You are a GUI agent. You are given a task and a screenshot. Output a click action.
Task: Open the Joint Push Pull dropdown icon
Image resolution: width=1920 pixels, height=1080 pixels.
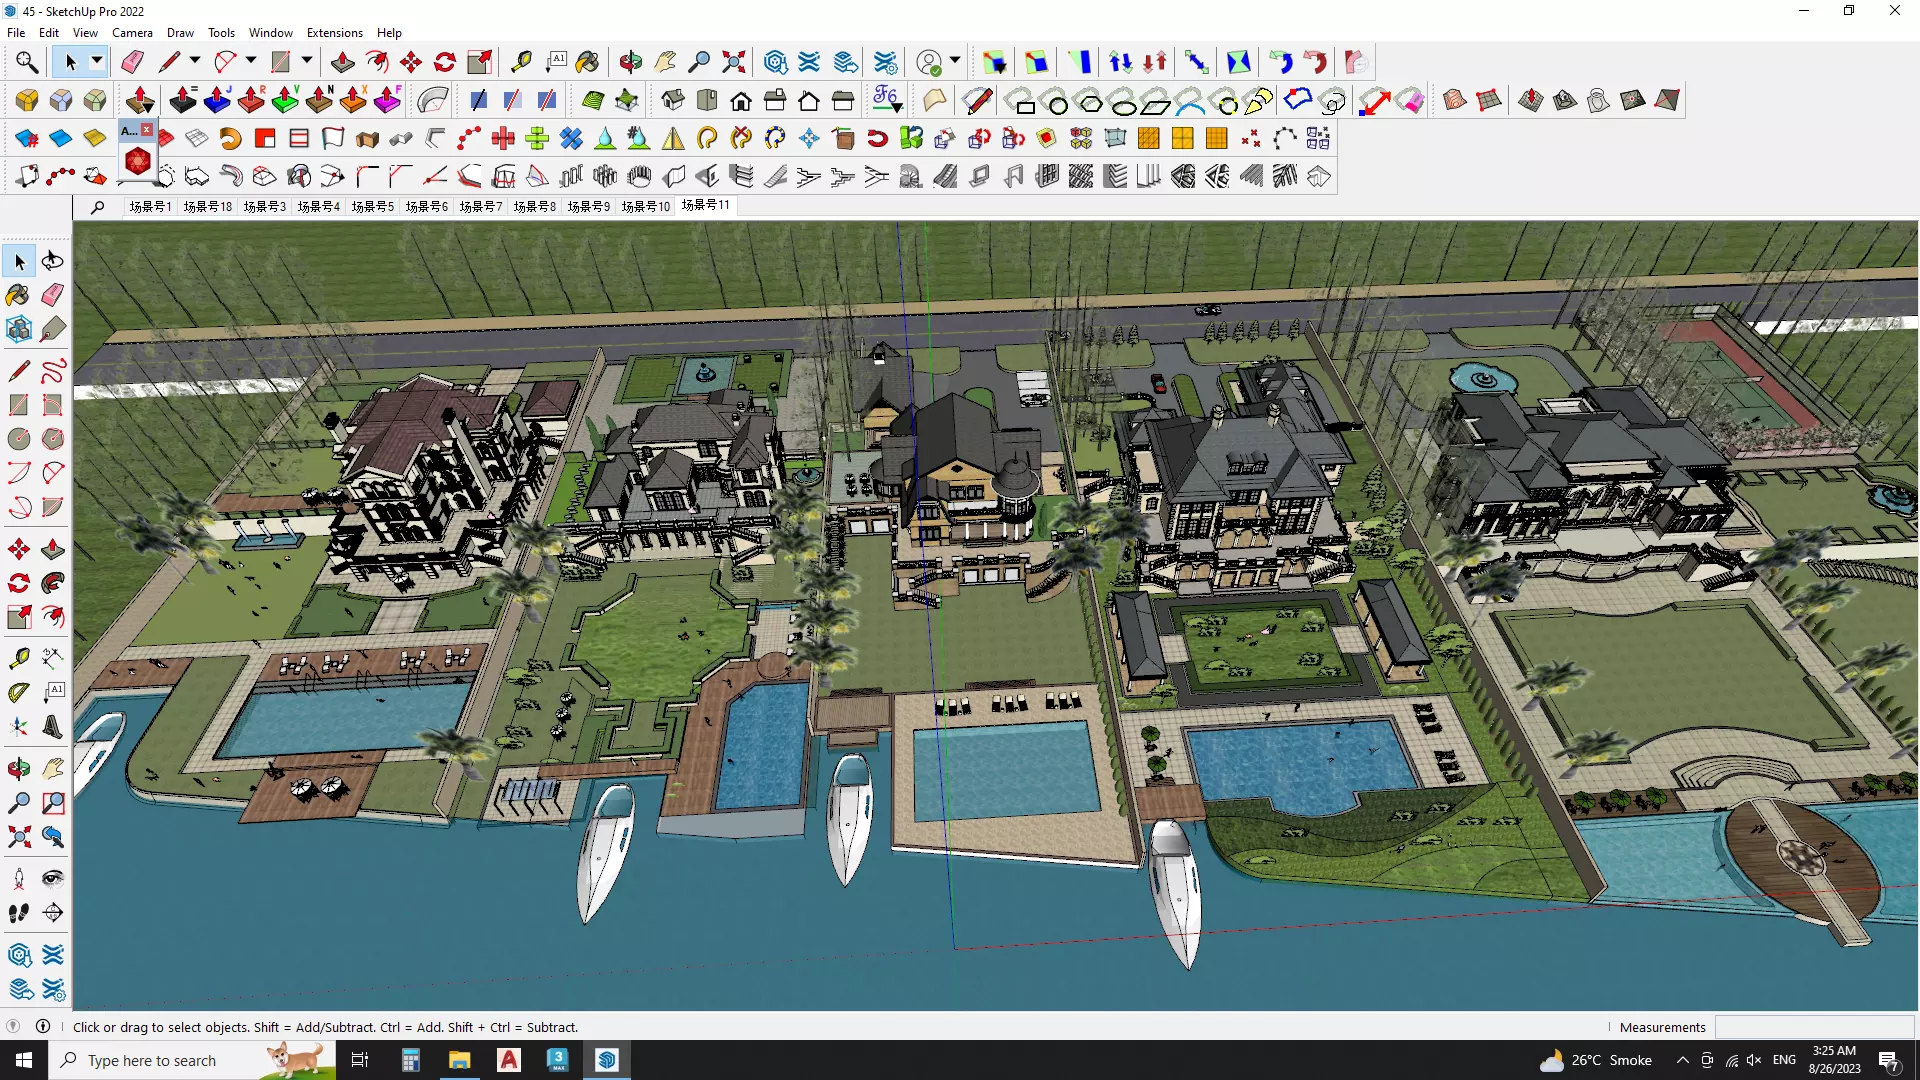coord(141,100)
